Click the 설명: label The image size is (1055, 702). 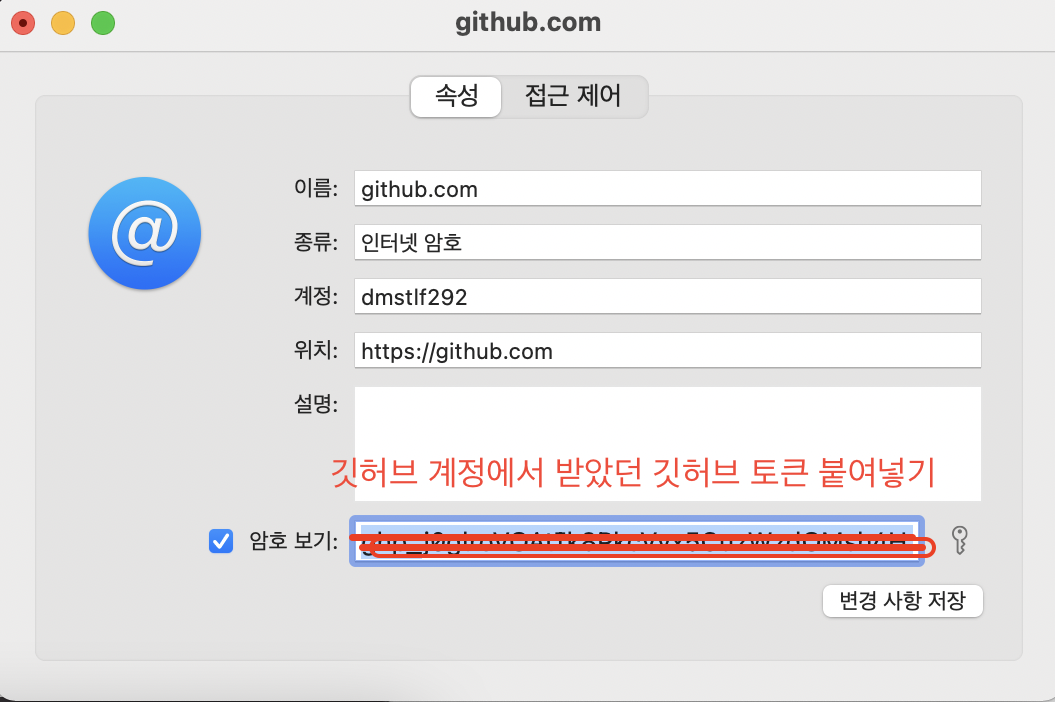click(316, 404)
